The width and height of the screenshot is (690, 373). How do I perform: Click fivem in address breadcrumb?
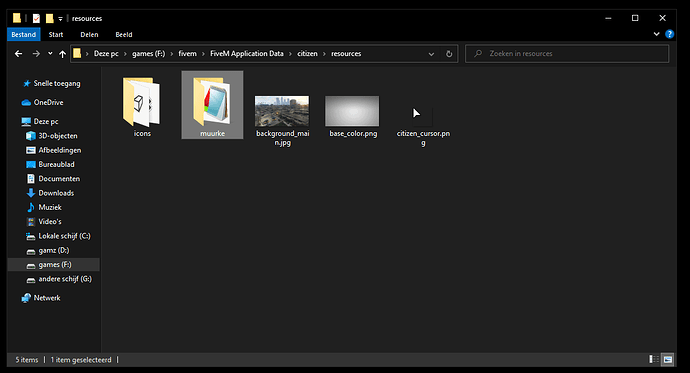click(x=187, y=54)
